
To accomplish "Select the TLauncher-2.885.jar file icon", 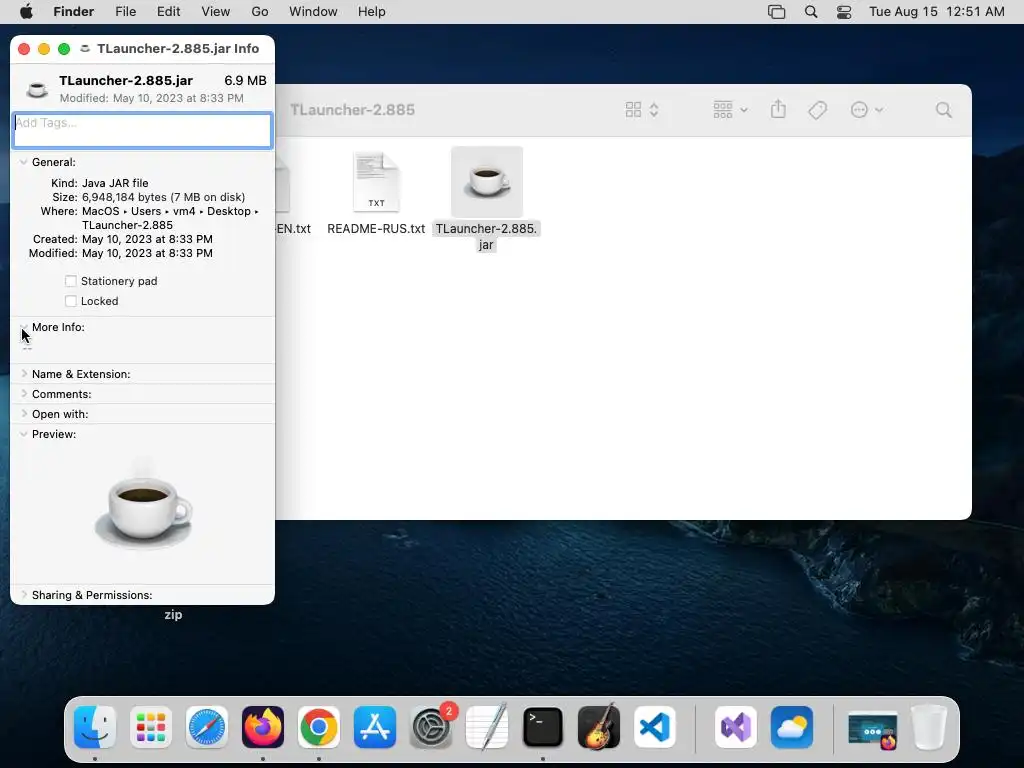I will point(487,182).
